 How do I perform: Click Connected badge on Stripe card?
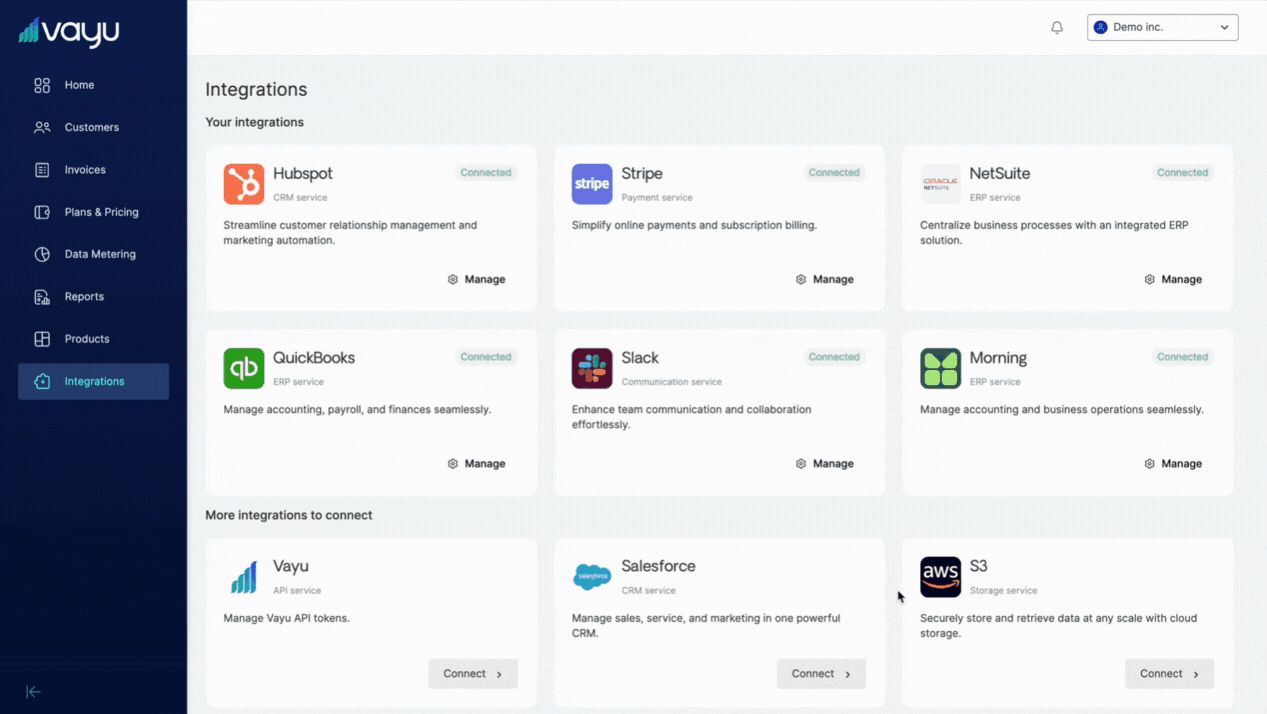(834, 173)
